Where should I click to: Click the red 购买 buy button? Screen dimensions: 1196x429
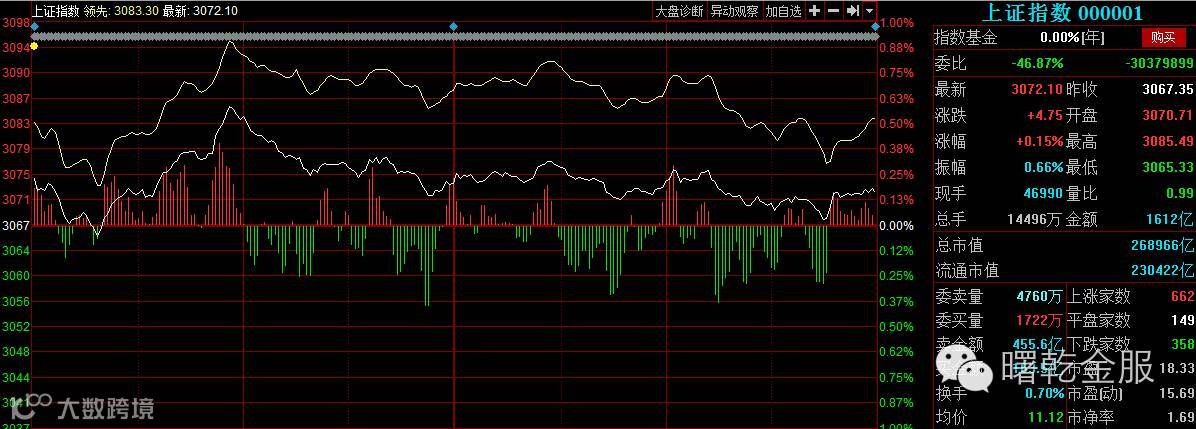pyautogui.click(x=1164, y=37)
